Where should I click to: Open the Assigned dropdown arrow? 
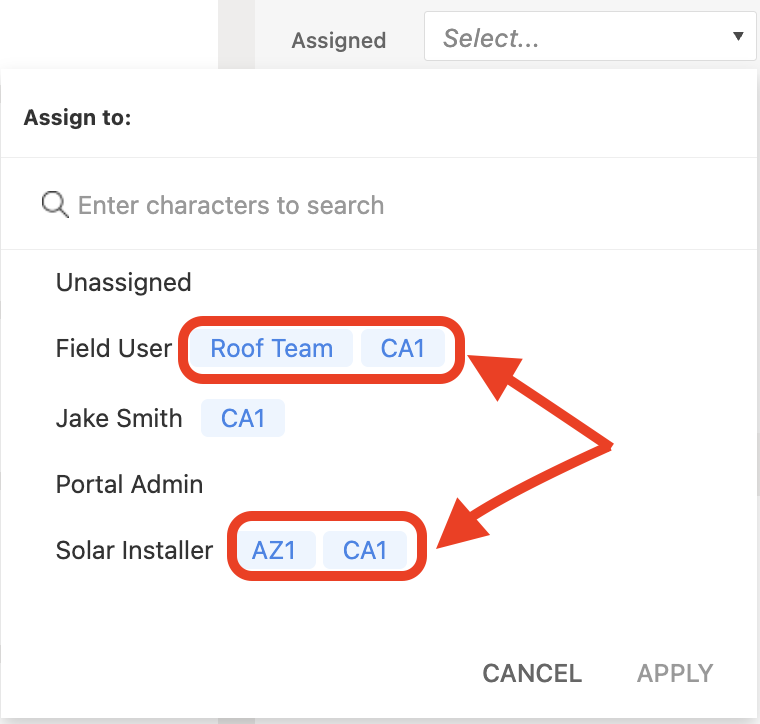pyautogui.click(x=738, y=36)
